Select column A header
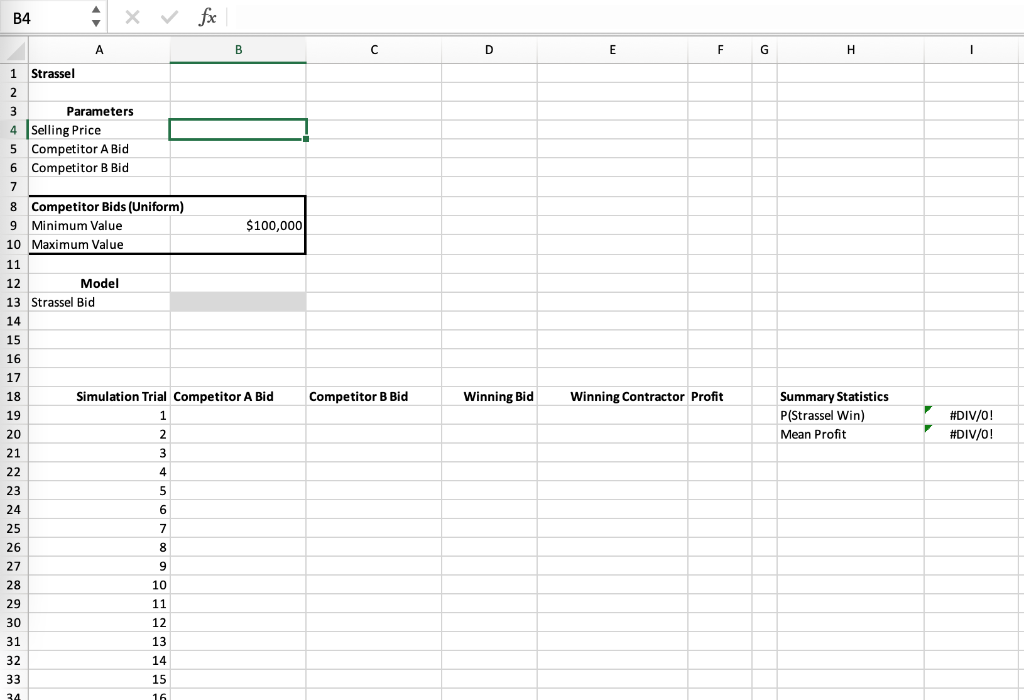Viewport: 1024px width, 700px height. pyautogui.click(x=99, y=50)
